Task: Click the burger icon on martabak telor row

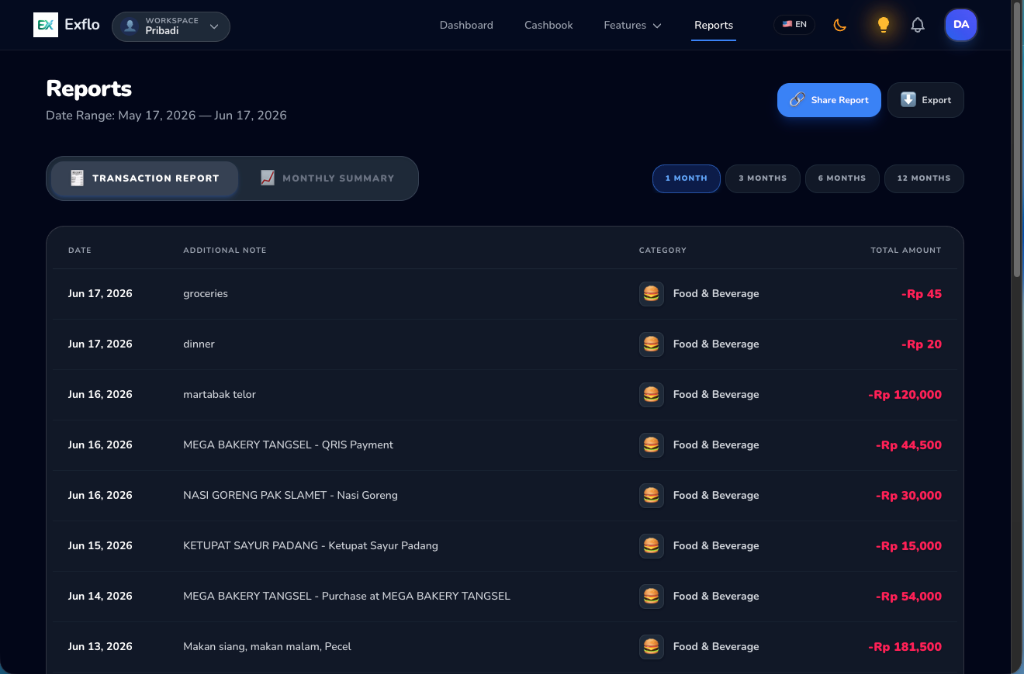Action: point(651,394)
